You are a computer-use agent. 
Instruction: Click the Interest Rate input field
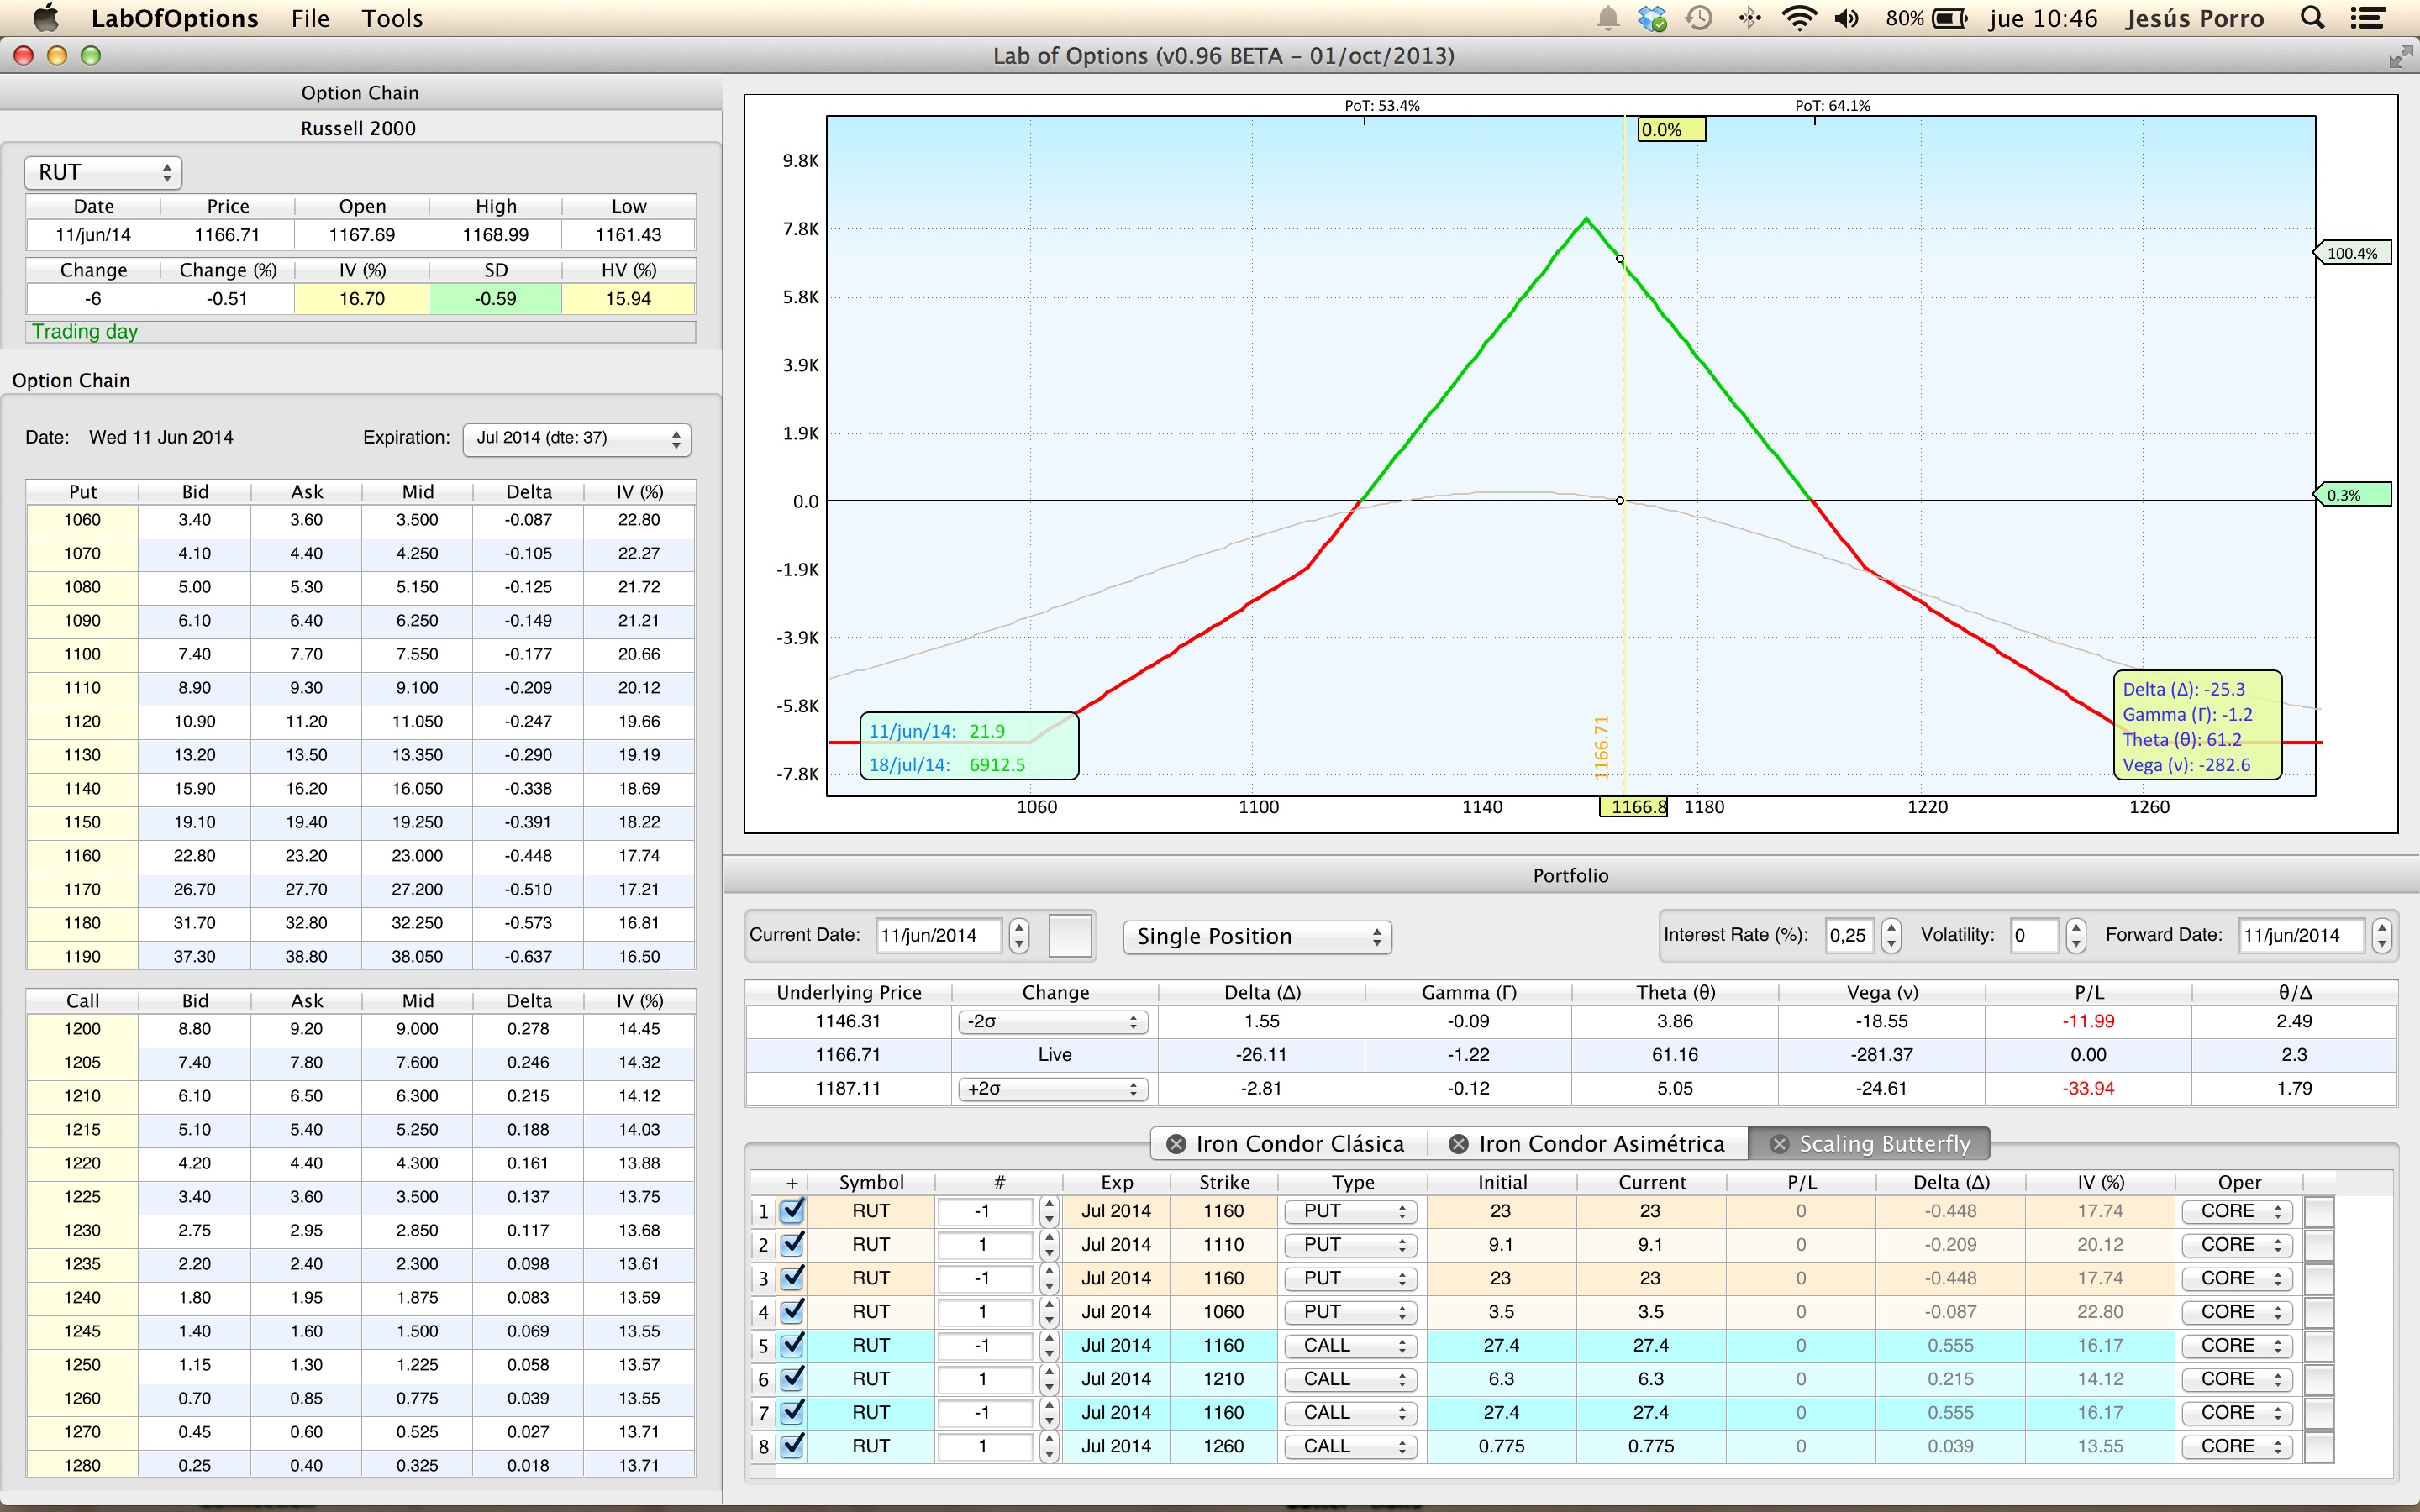(x=1850, y=936)
